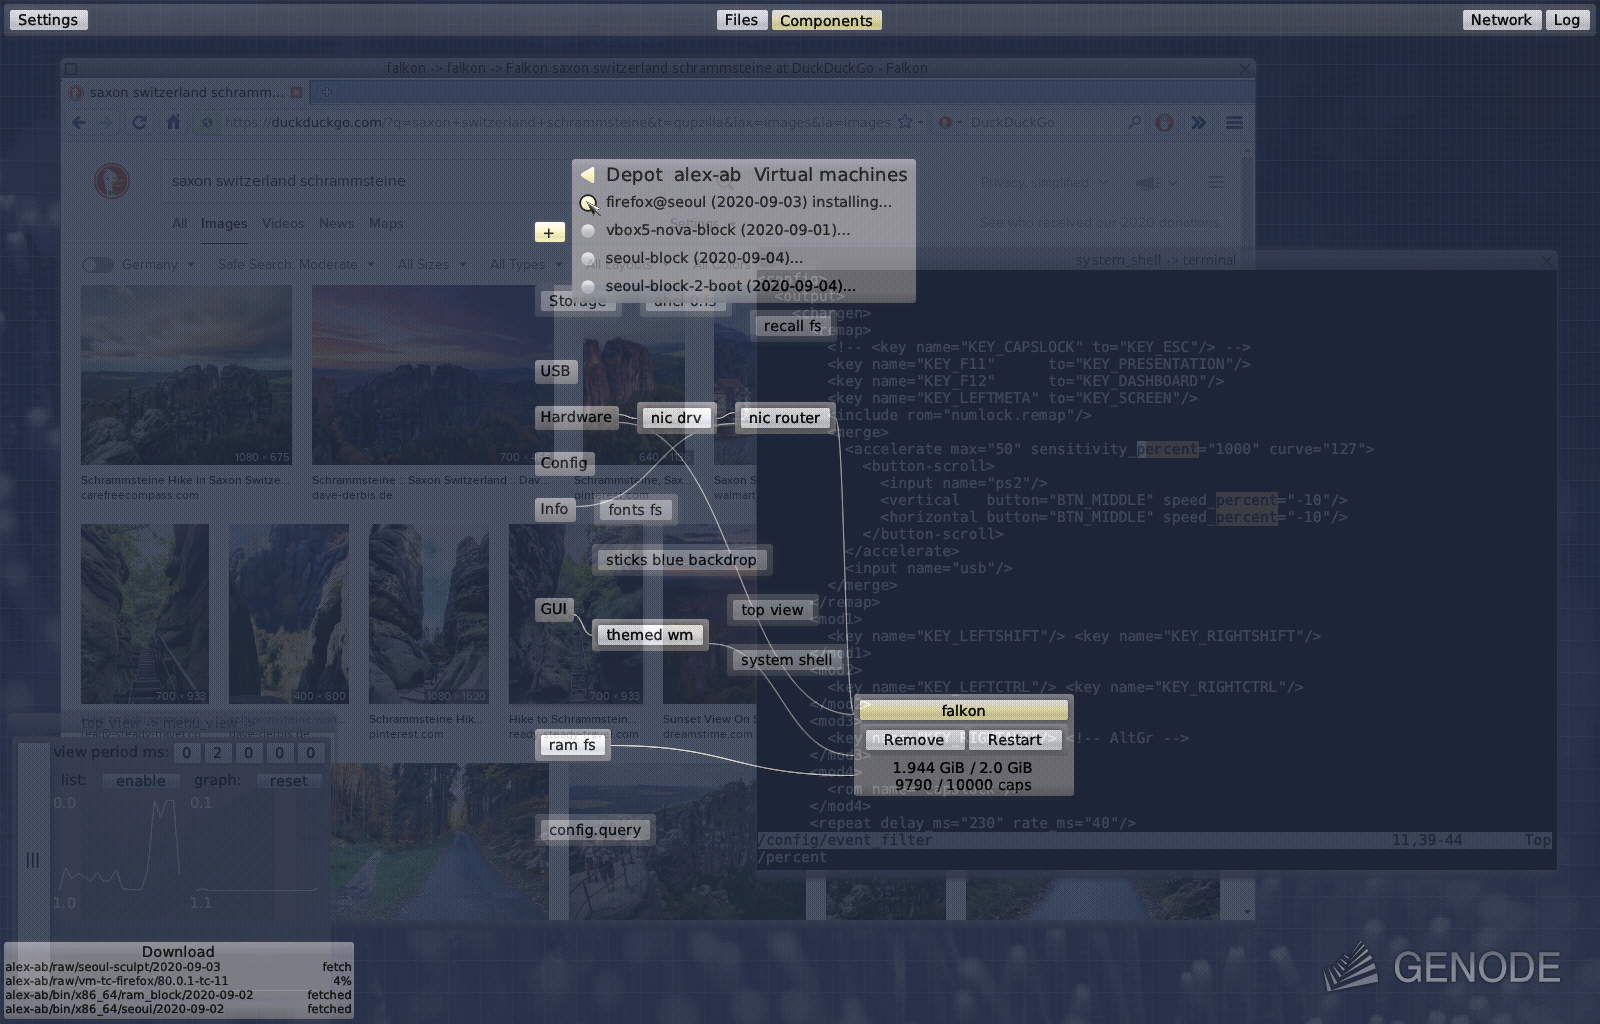Viewport: 1600px width, 1024px height.
Task: Enable the list in the top view panel
Action: 141,781
